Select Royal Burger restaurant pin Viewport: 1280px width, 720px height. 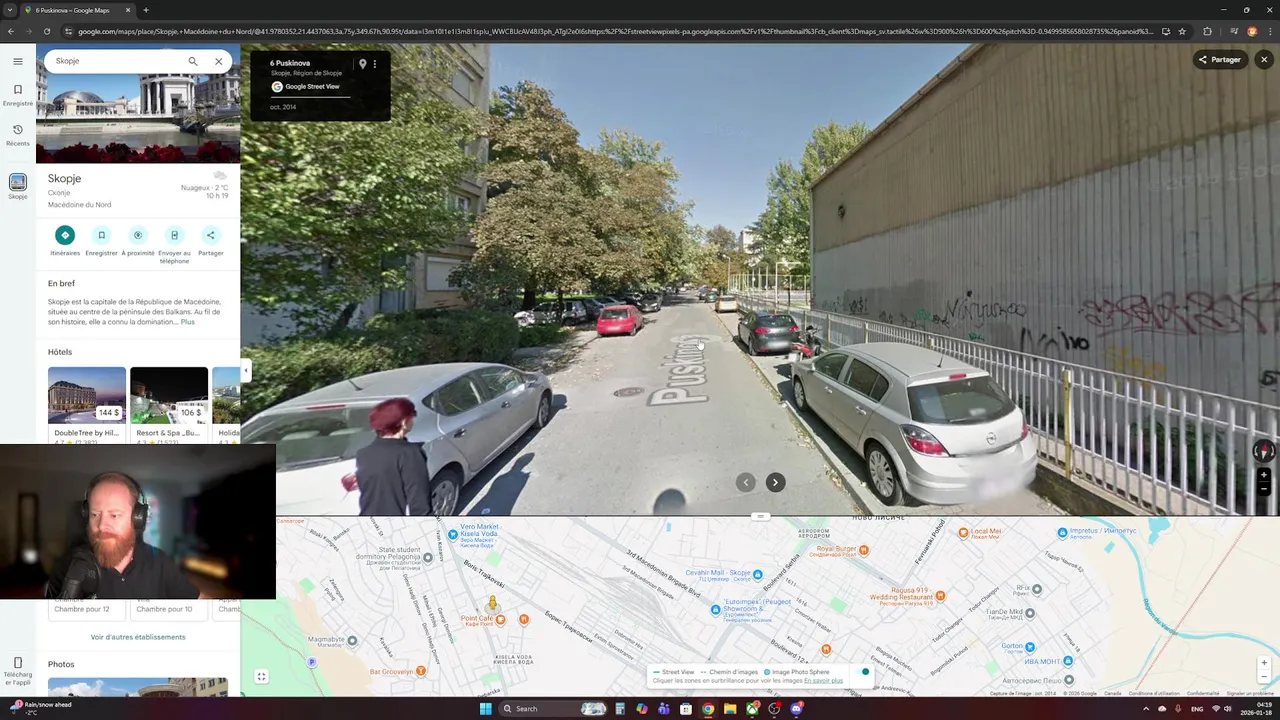(864, 550)
